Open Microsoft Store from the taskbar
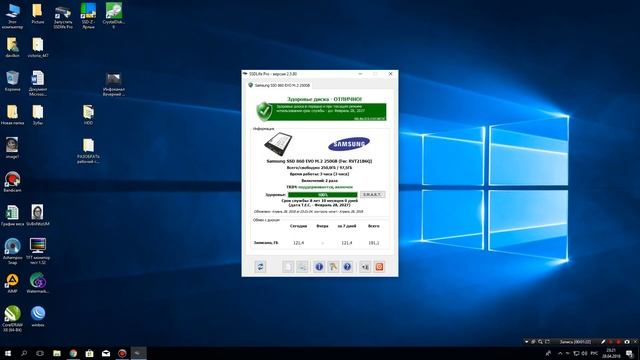The width and height of the screenshot is (640, 360). (x=89, y=353)
